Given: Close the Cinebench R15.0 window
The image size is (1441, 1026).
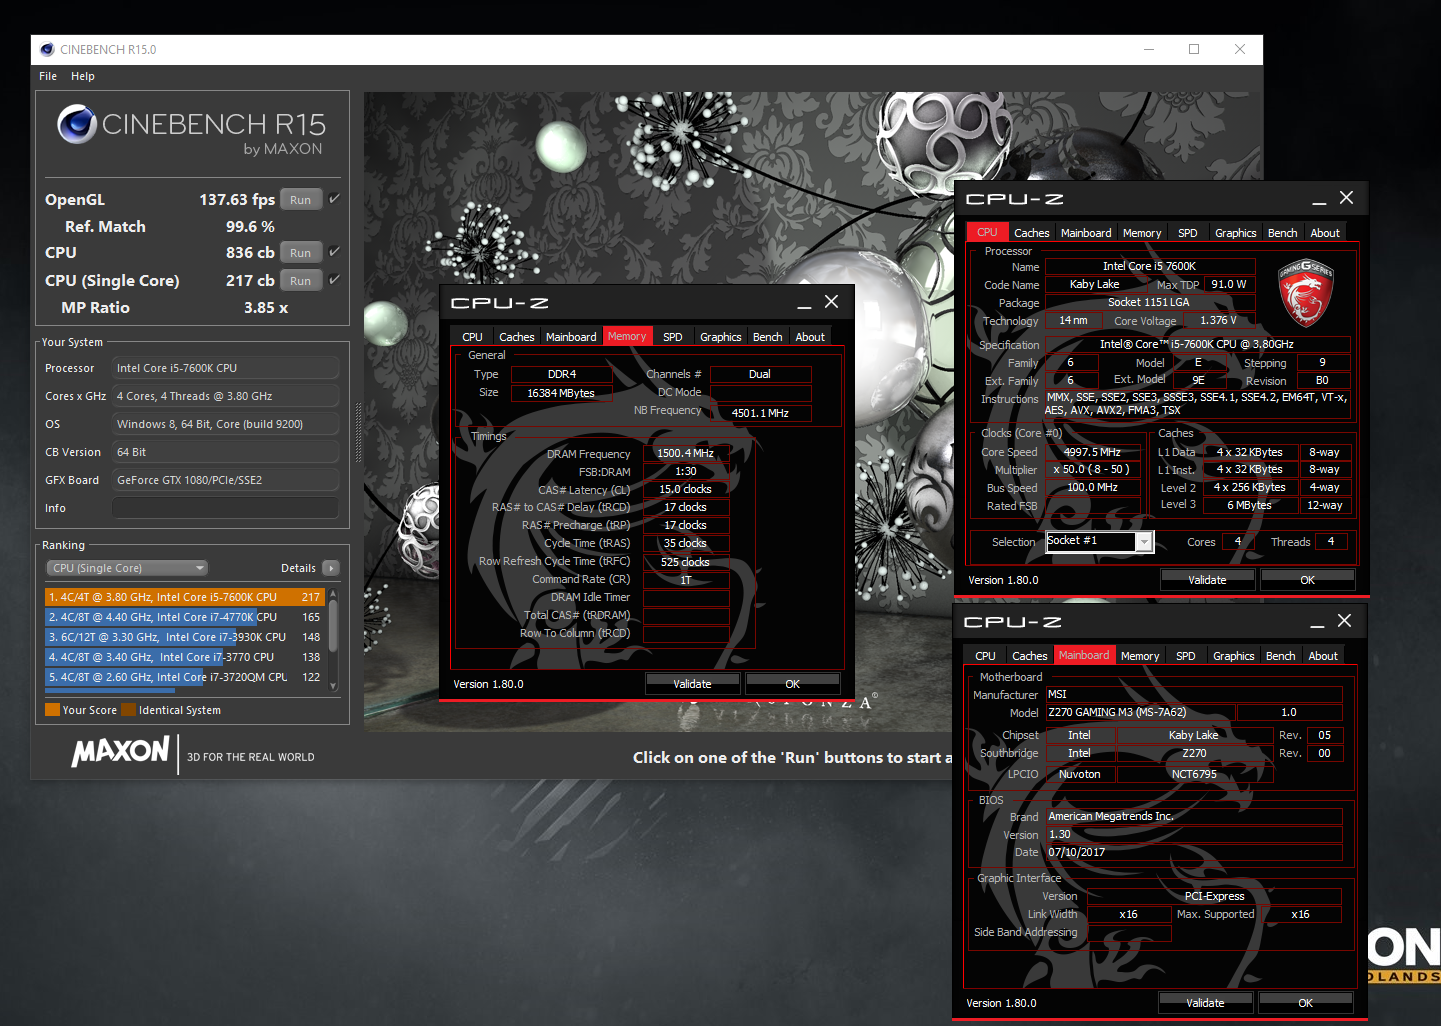Looking at the screenshot, I should pyautogui.click(x=1240, y=49).
